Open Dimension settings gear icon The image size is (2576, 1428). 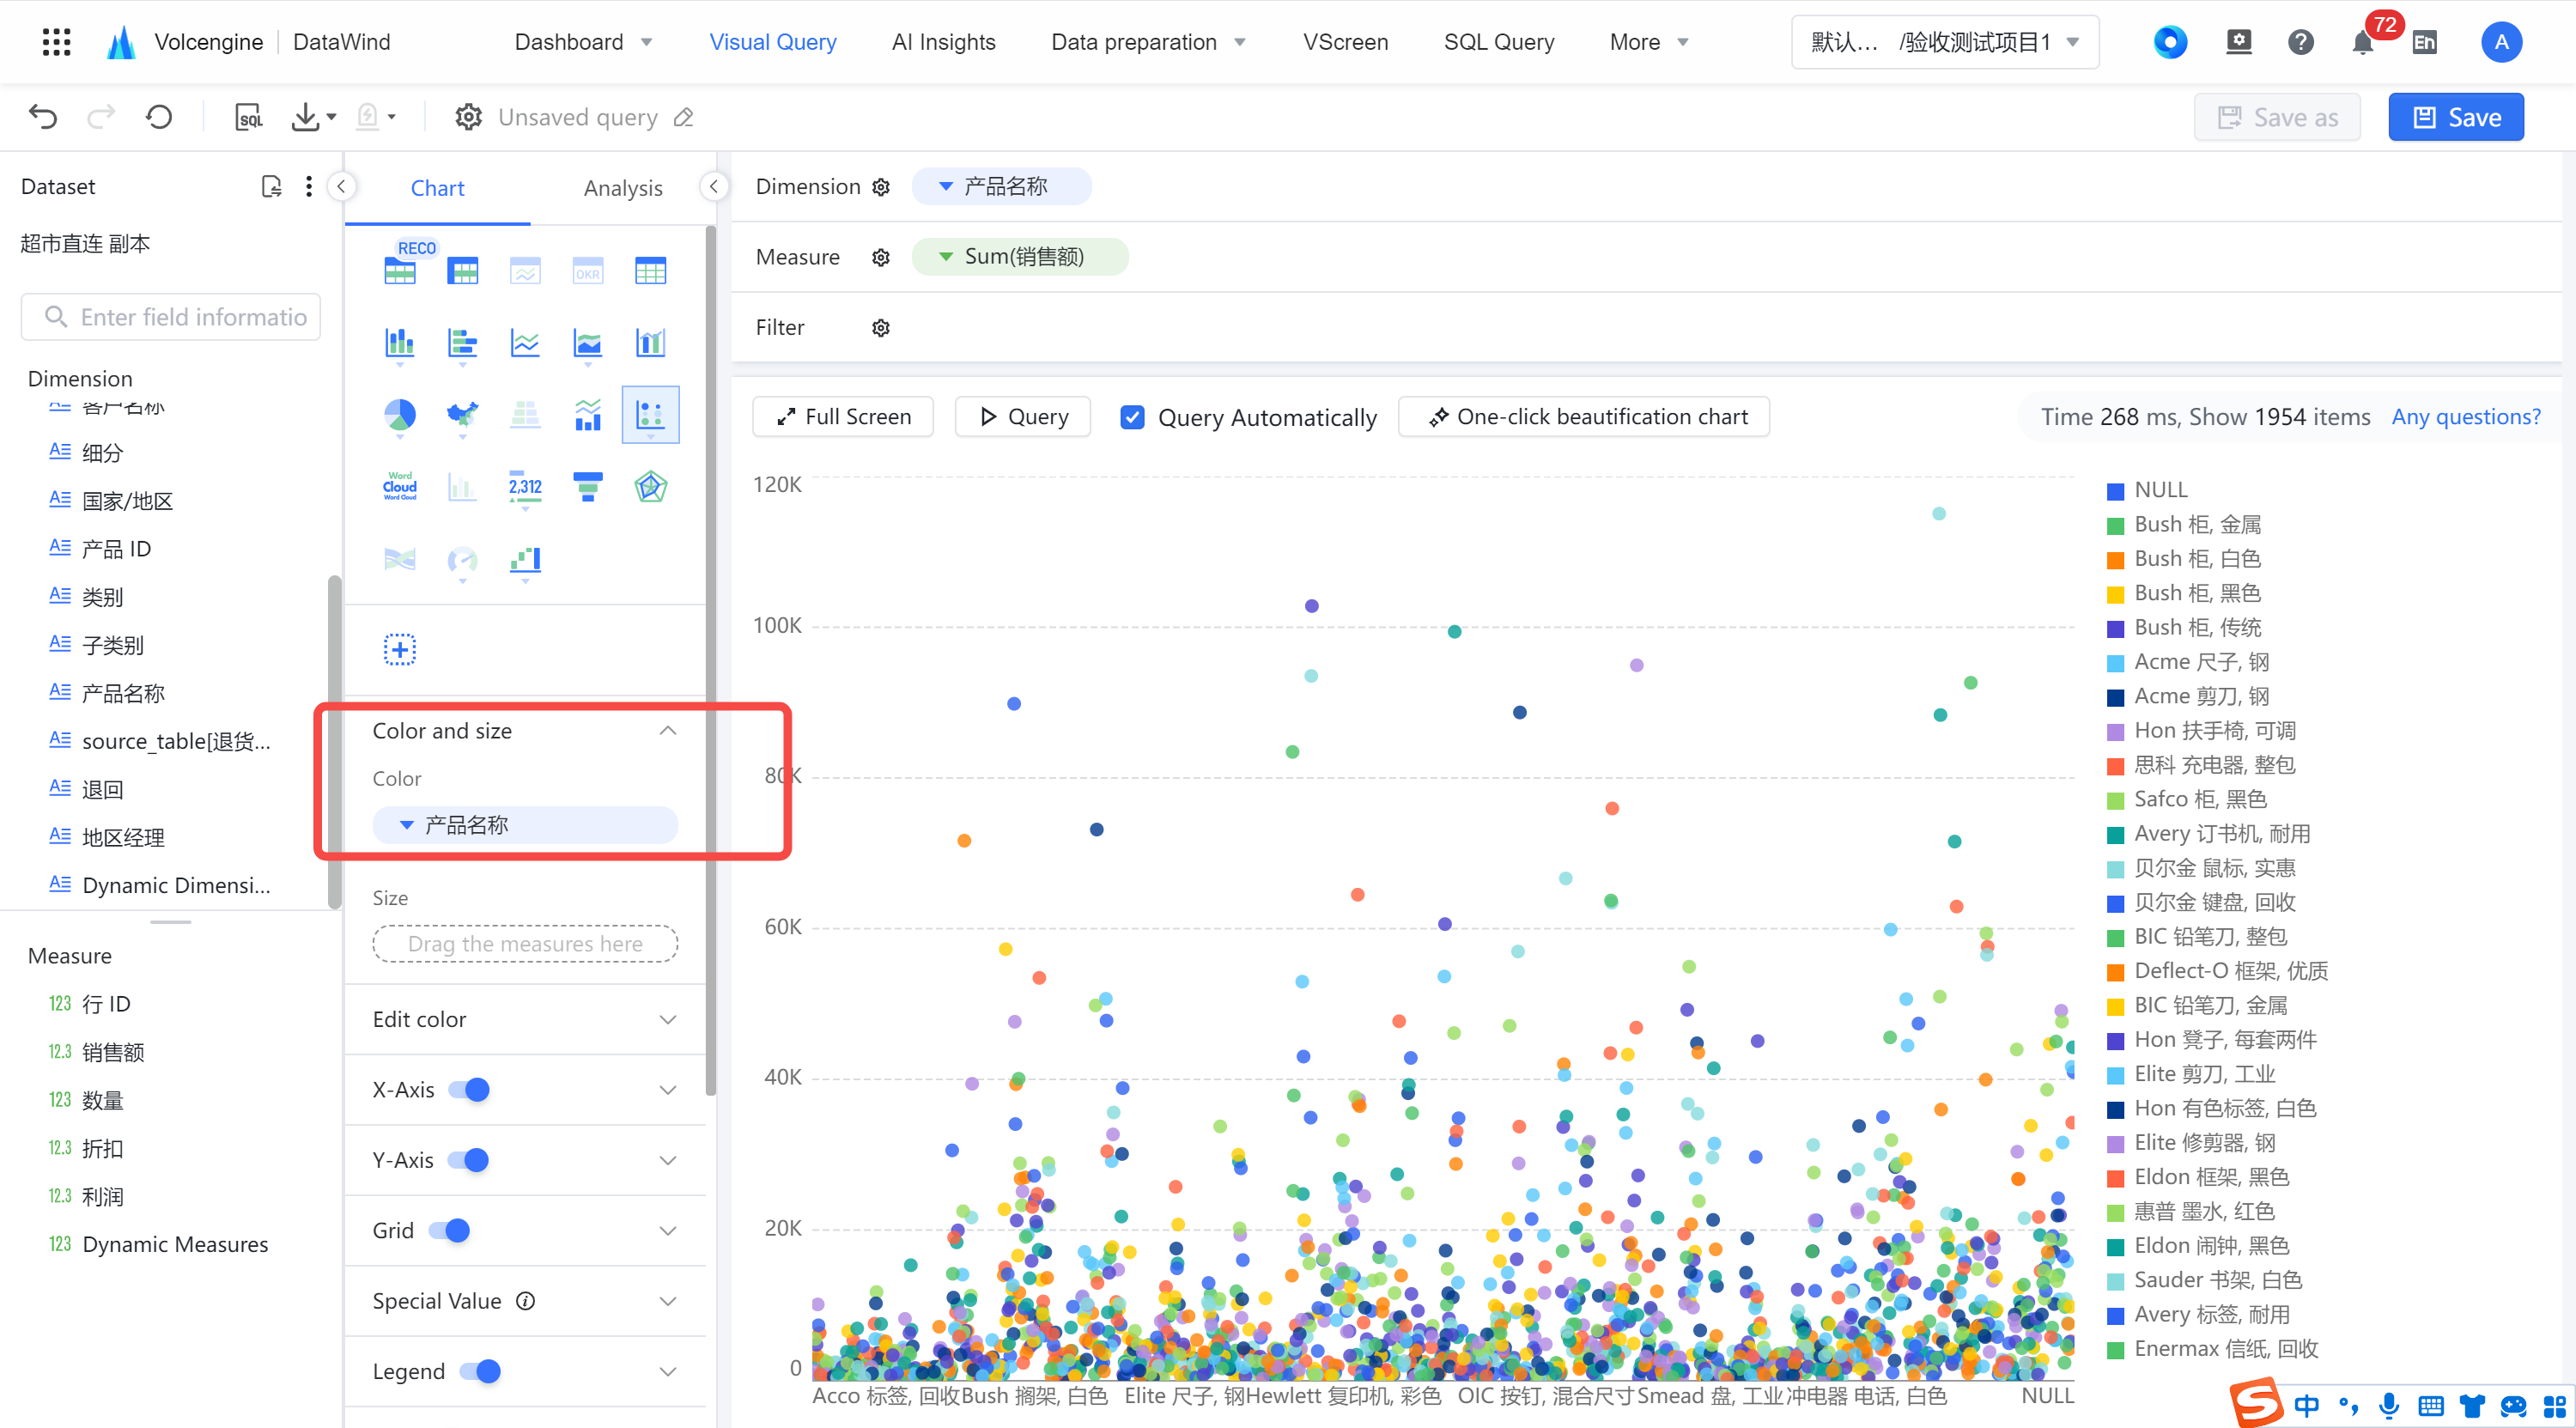(x=880, y=187)
